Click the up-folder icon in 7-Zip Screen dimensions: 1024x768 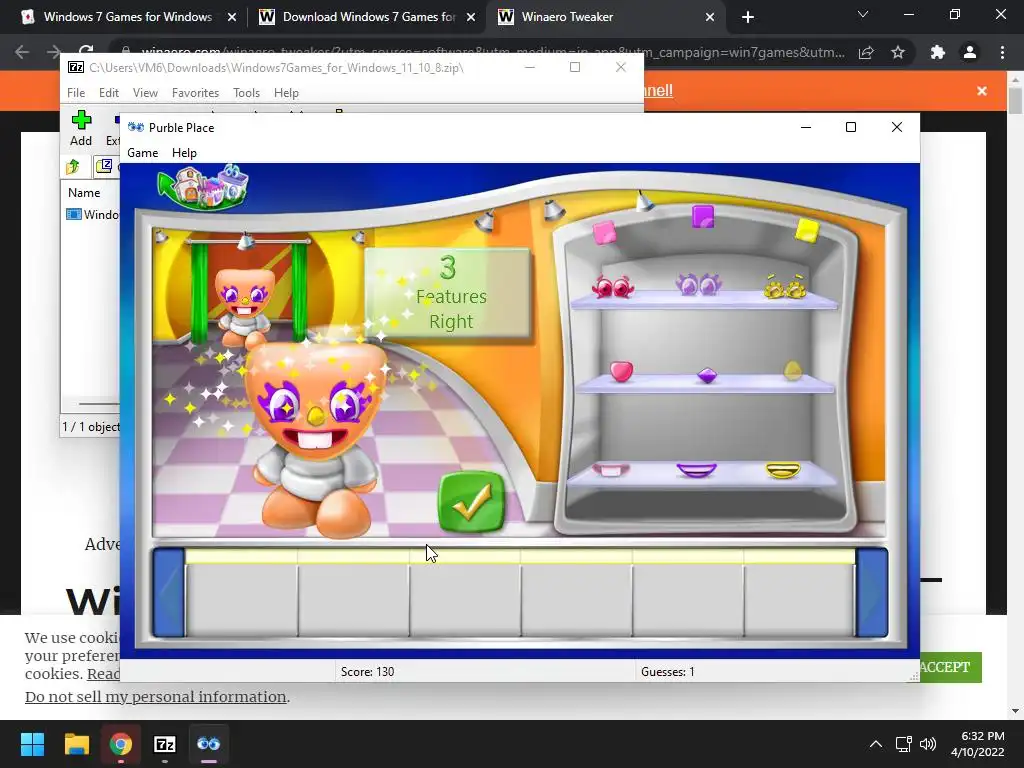click(x=73, y=167)
